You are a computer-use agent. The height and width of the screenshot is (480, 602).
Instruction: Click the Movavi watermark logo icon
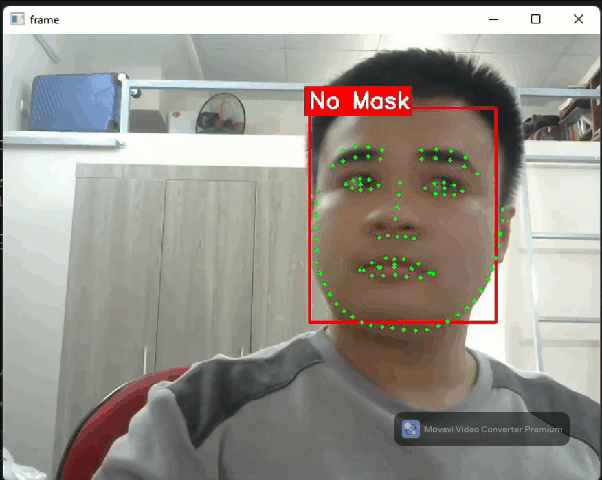click(410, 429)
